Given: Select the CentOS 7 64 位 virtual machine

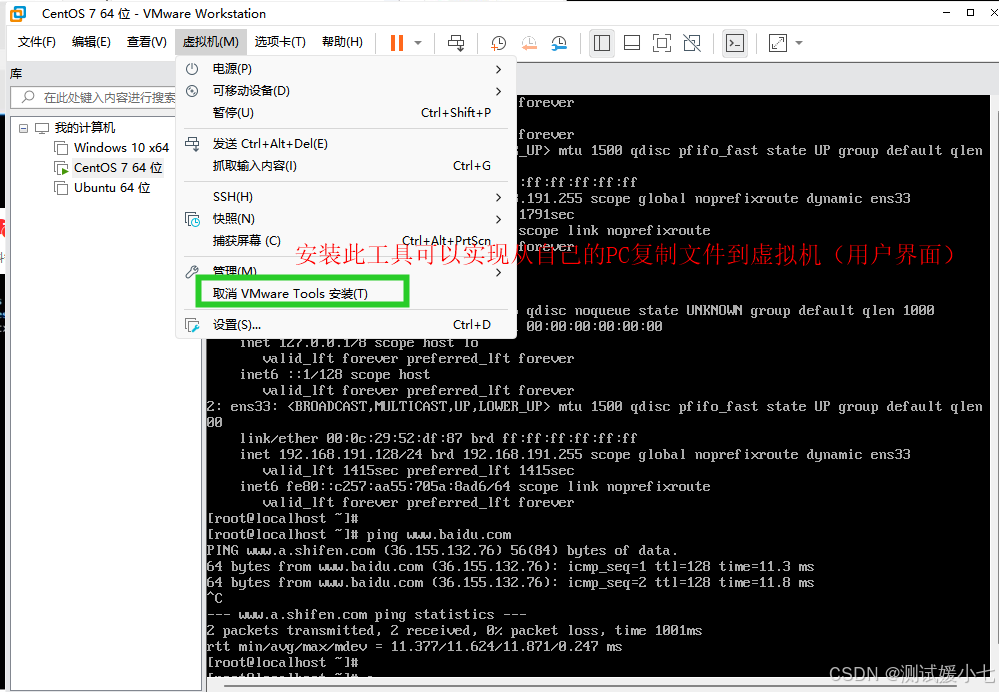Looking at the screenshot, I should click(x=118, y=168).
